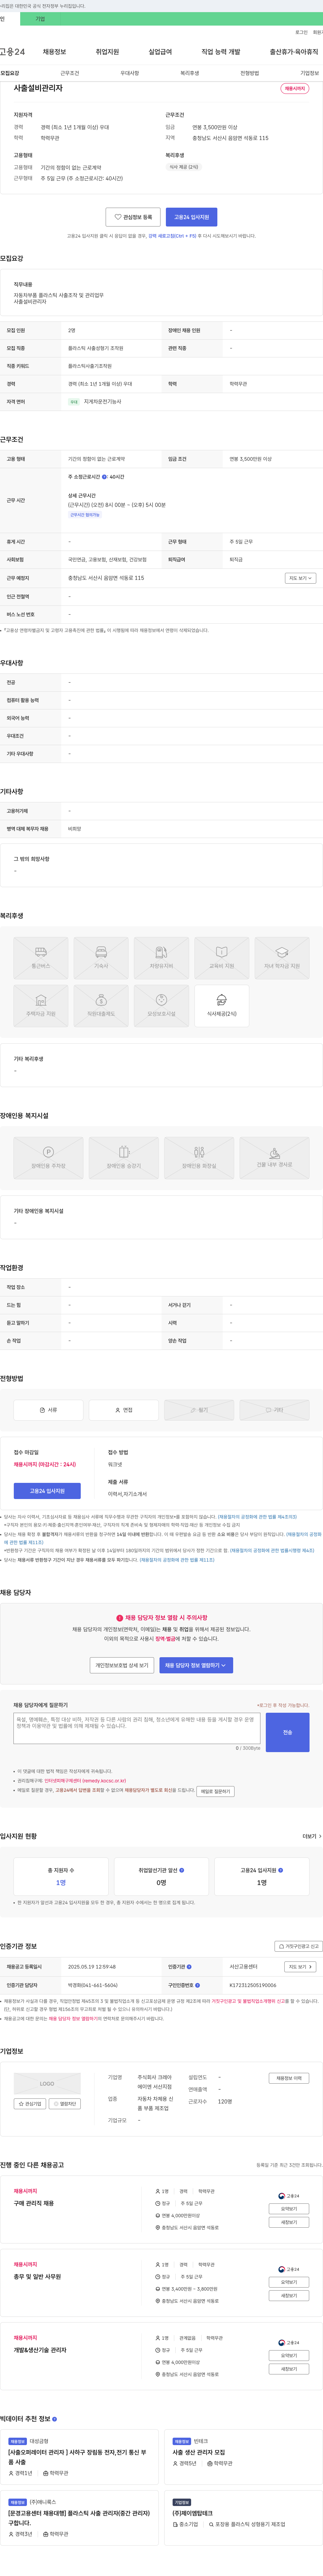Open the 실업급여 menu
The height and width of the screenshot is (2576, 323).
160,52
